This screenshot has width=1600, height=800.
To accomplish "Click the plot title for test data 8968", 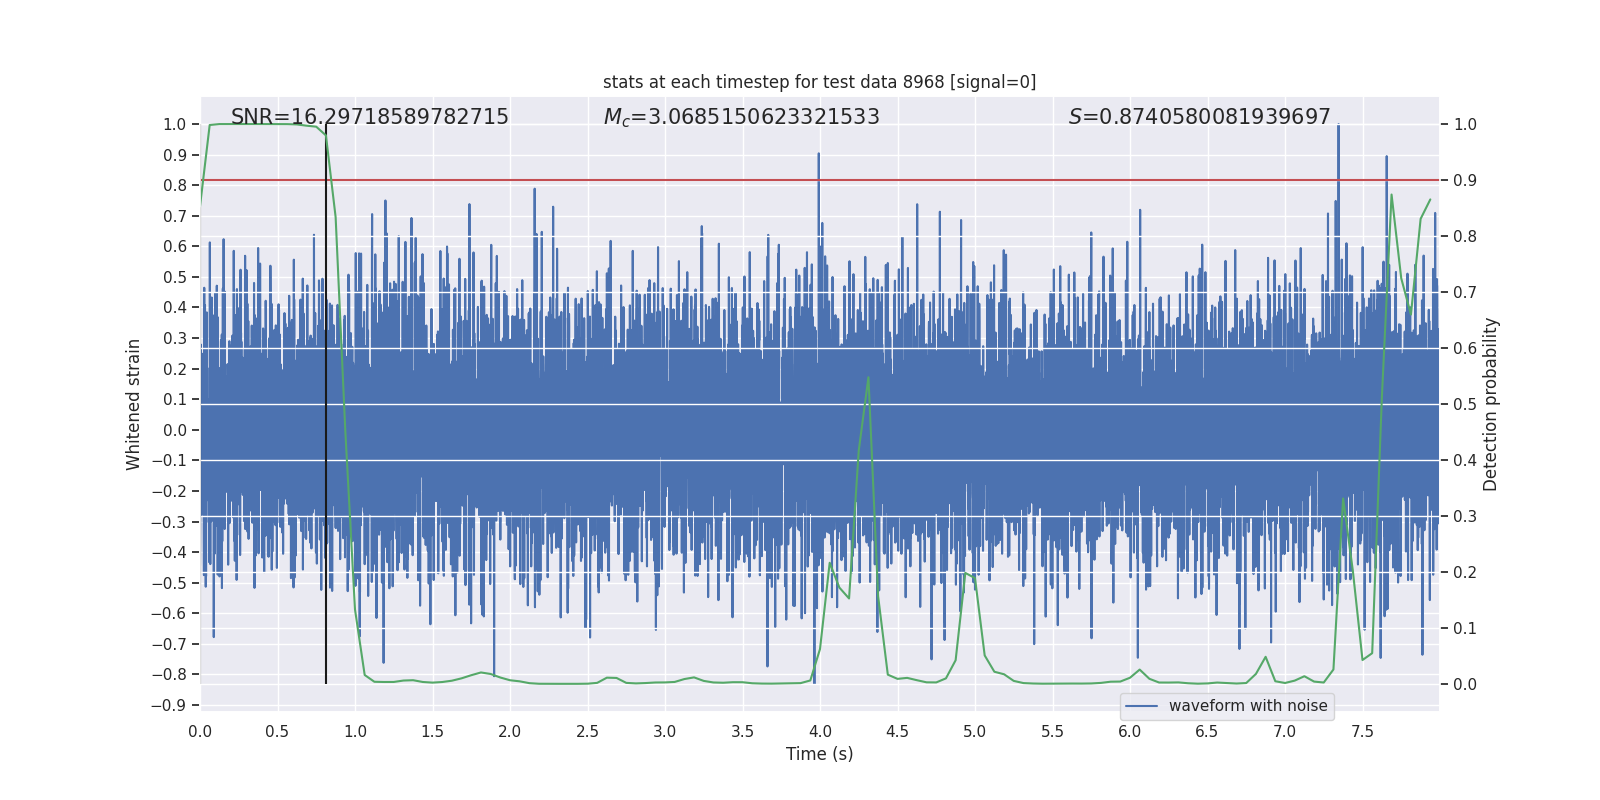I will (819, 82).
